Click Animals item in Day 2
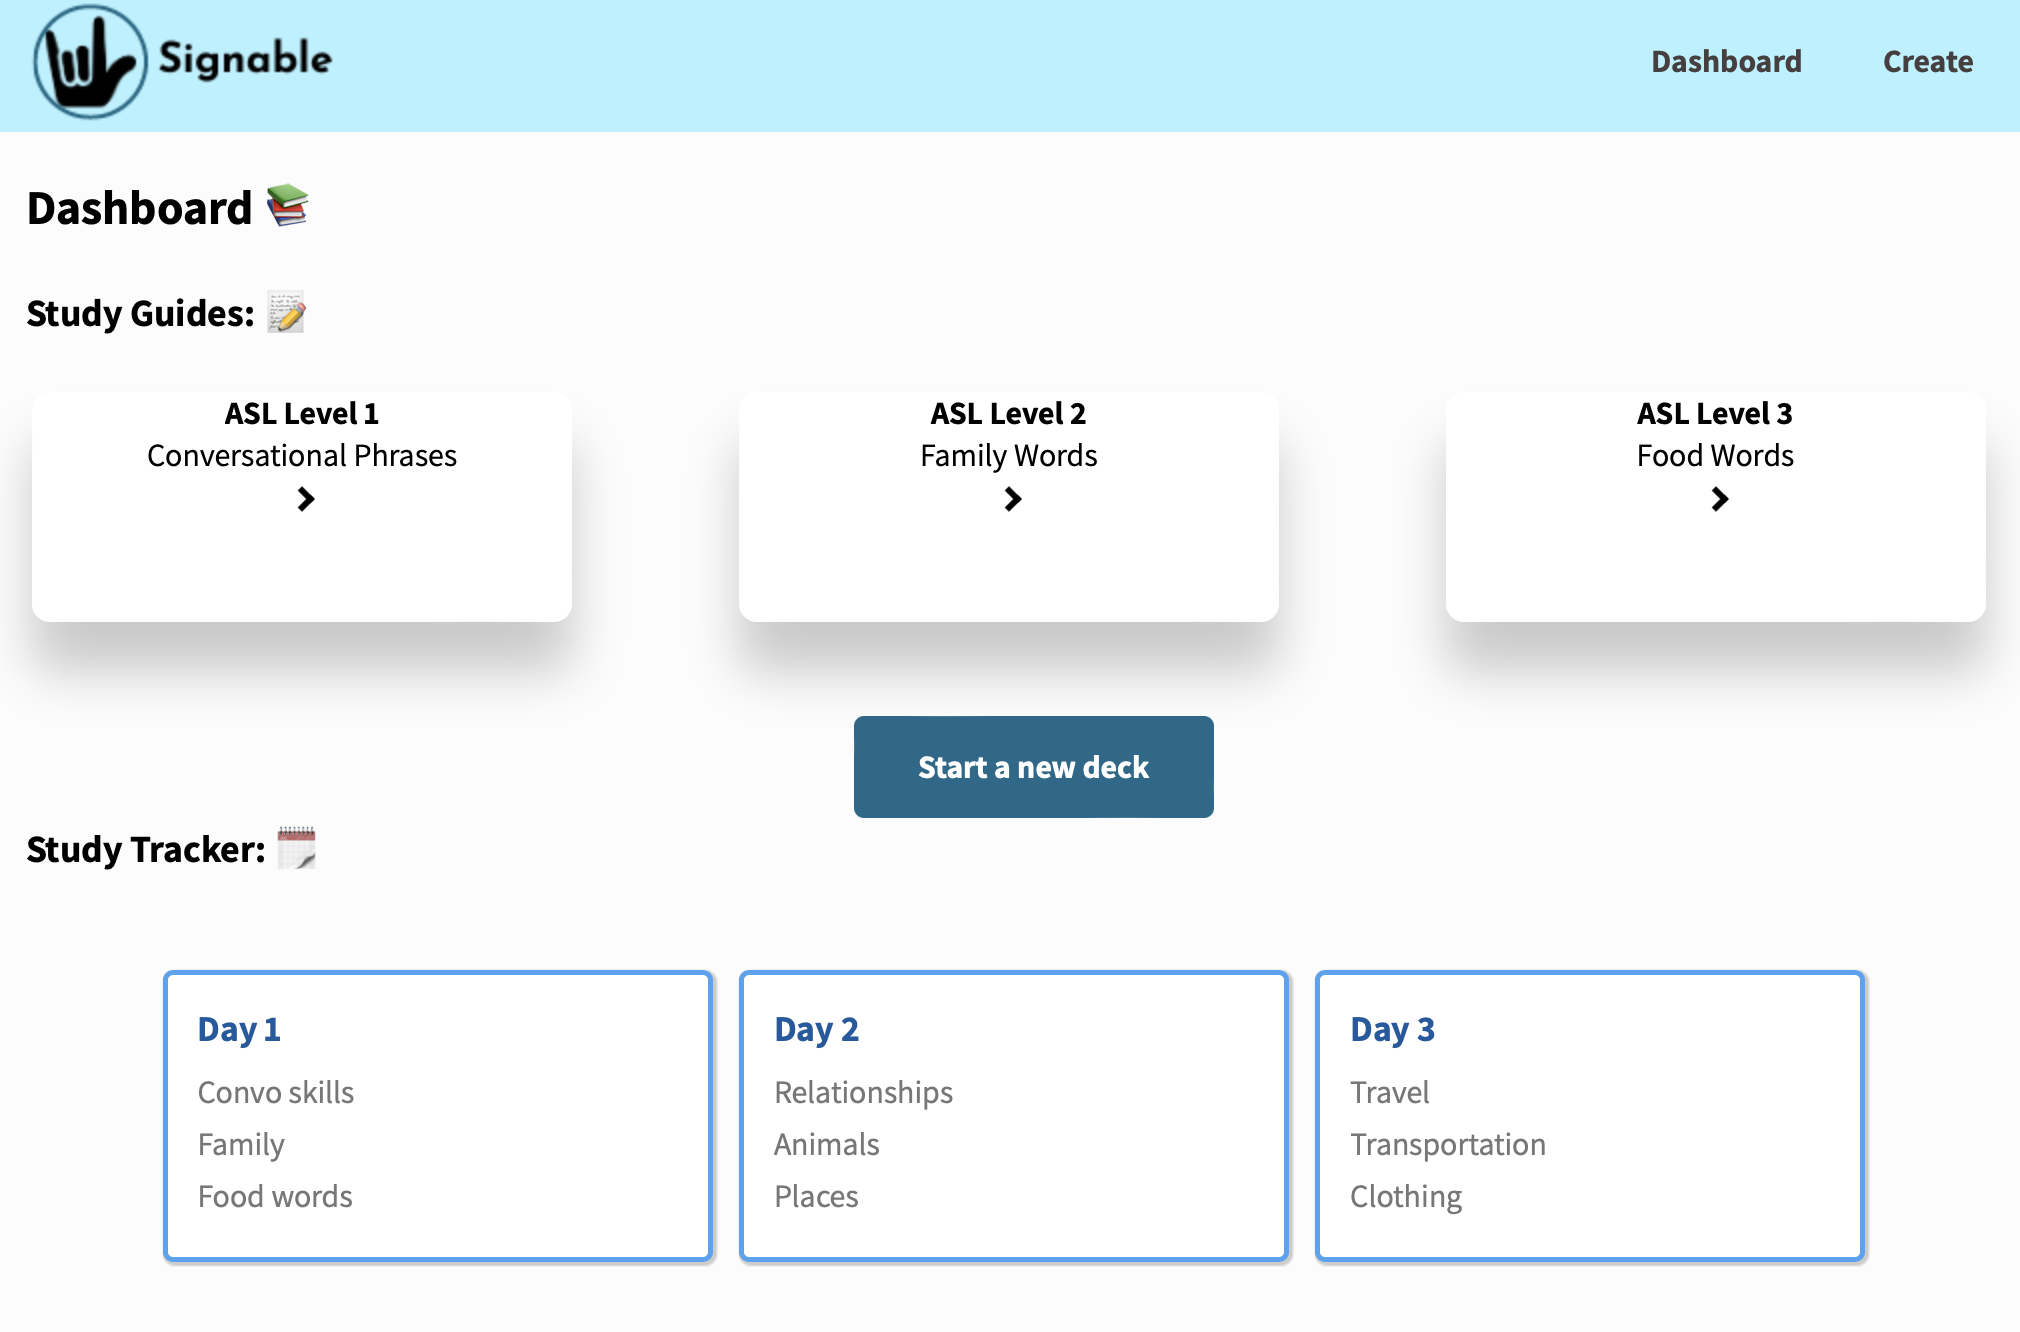The width and height of the screenshot is (2020, 1332). 826,1144
